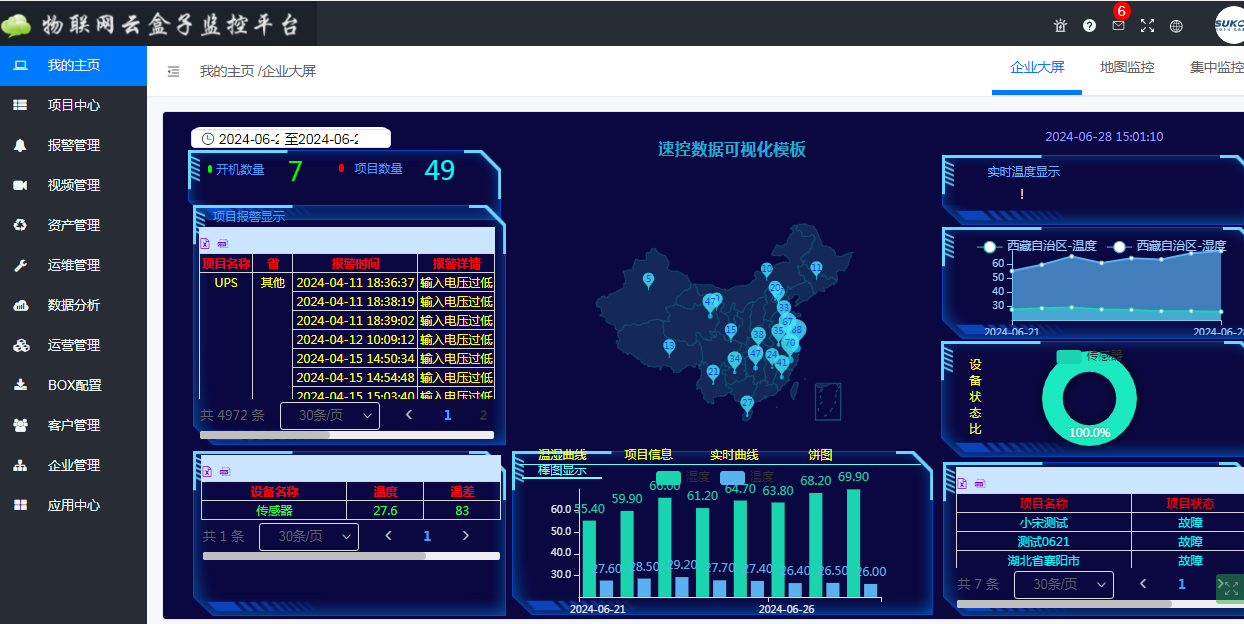Image resolution: width=1244 pixels, height=624 pixels.
Task: Switch to the 地图监控 tab
Action: (1127, 68)
